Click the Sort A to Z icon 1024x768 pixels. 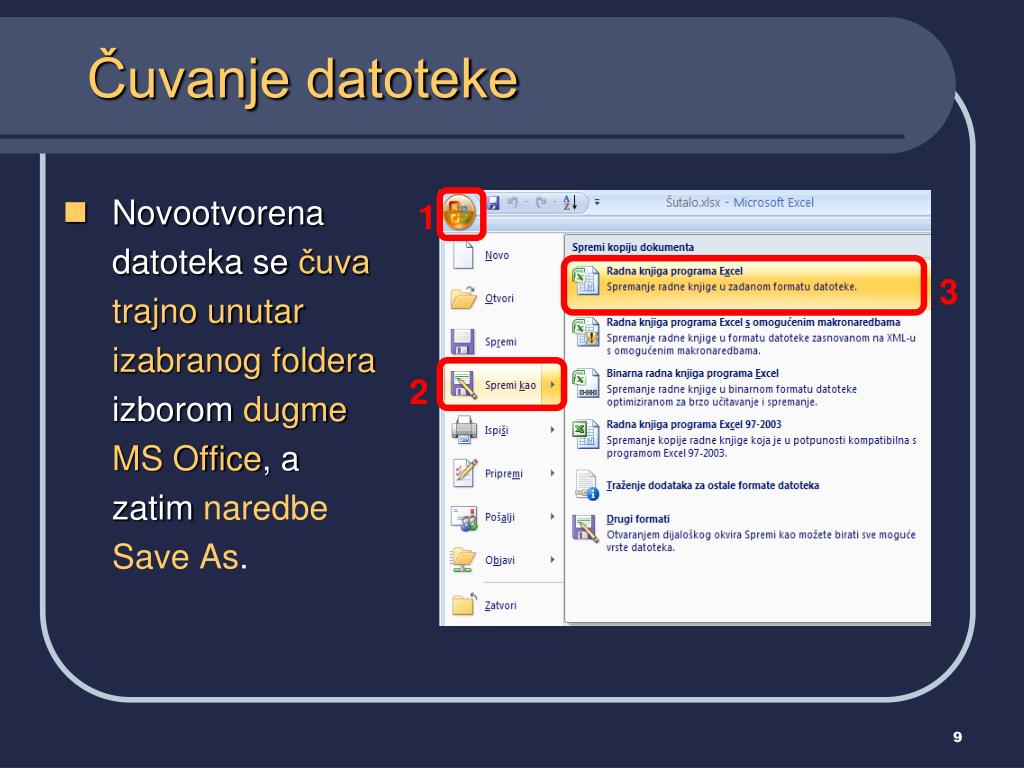point(570,203)
